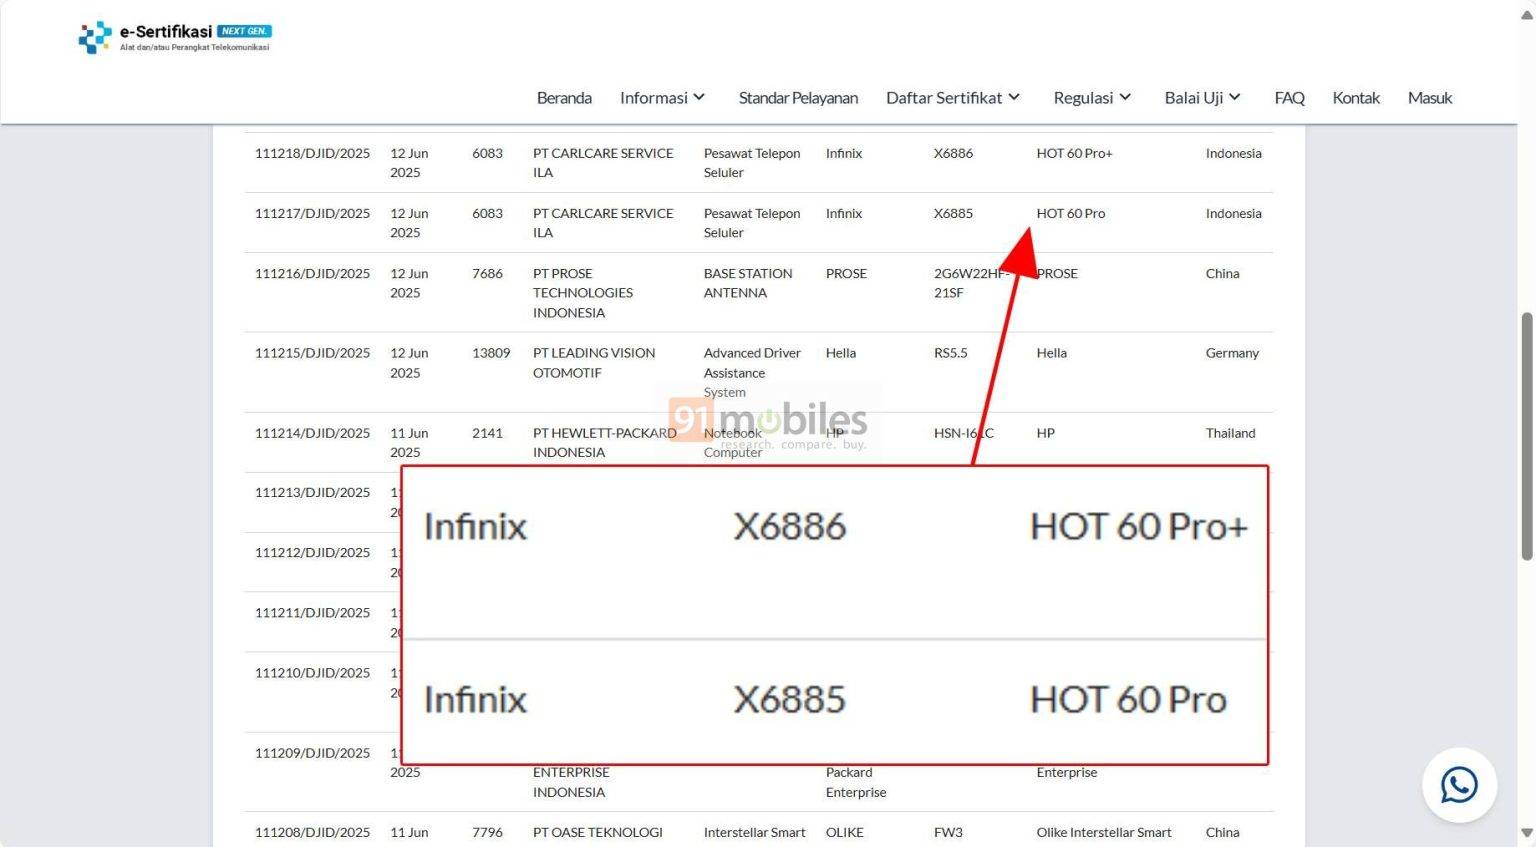Open the FAQ menu item
The width and height of the screenshot is (1536, 847).
[x=1289, y=97]
